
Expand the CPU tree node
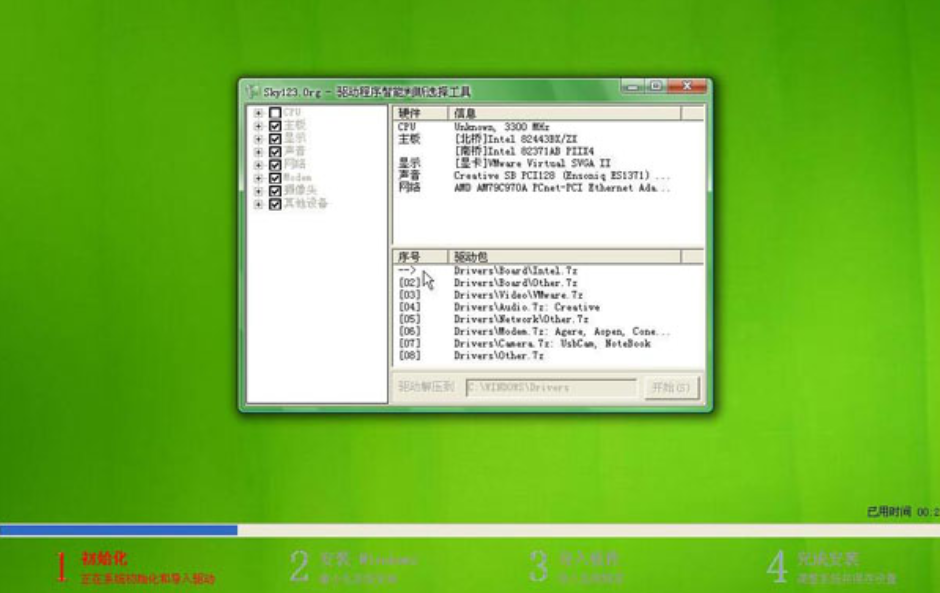pos(259,113)
